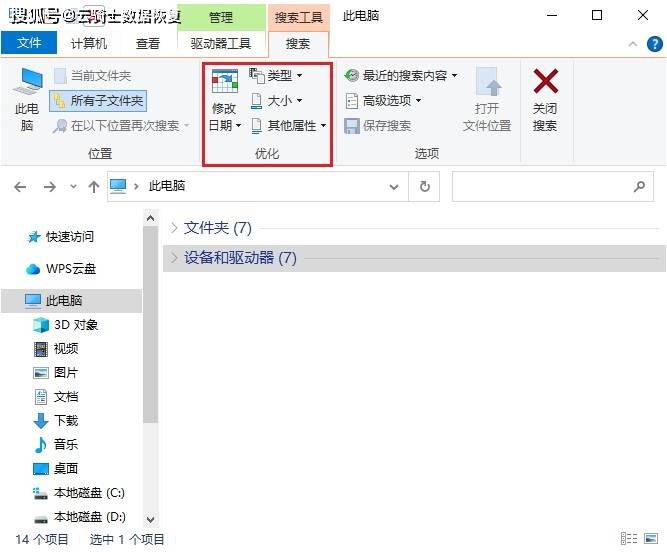Go back with the left arrow

point(20,187)
